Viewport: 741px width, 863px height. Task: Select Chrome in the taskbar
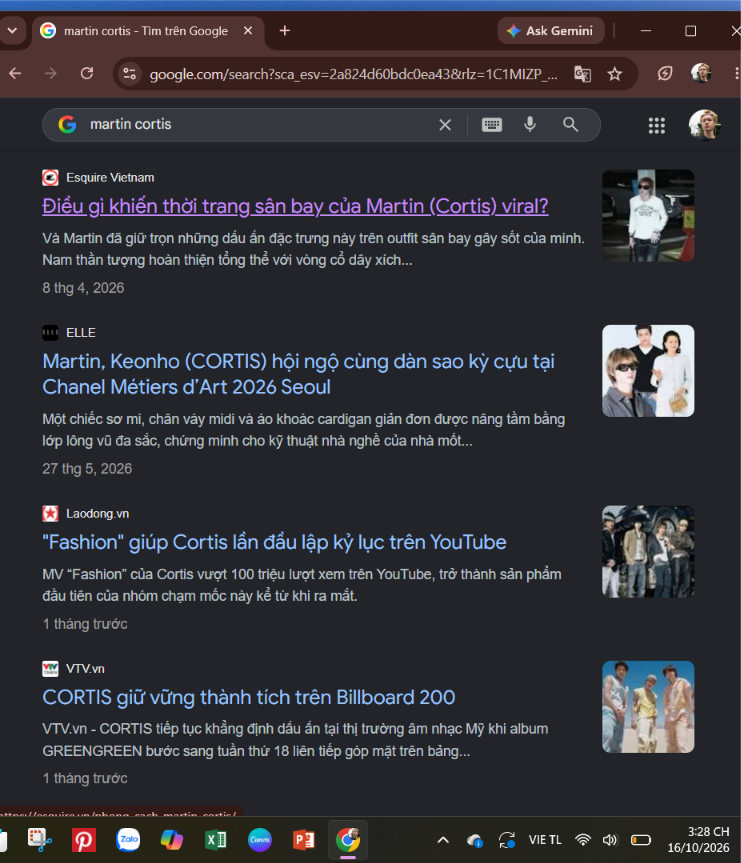tap(348, 840)
